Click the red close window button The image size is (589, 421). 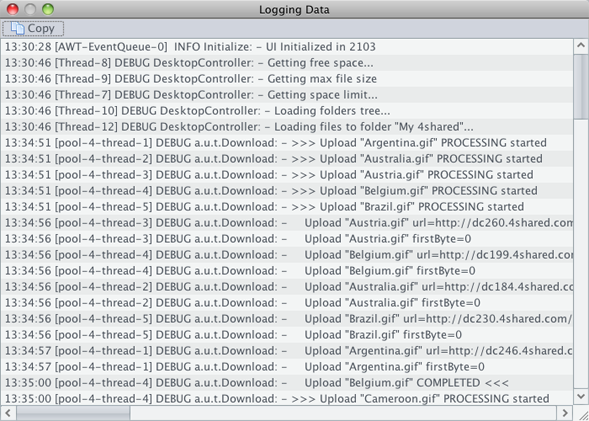[x=12, y=9]
